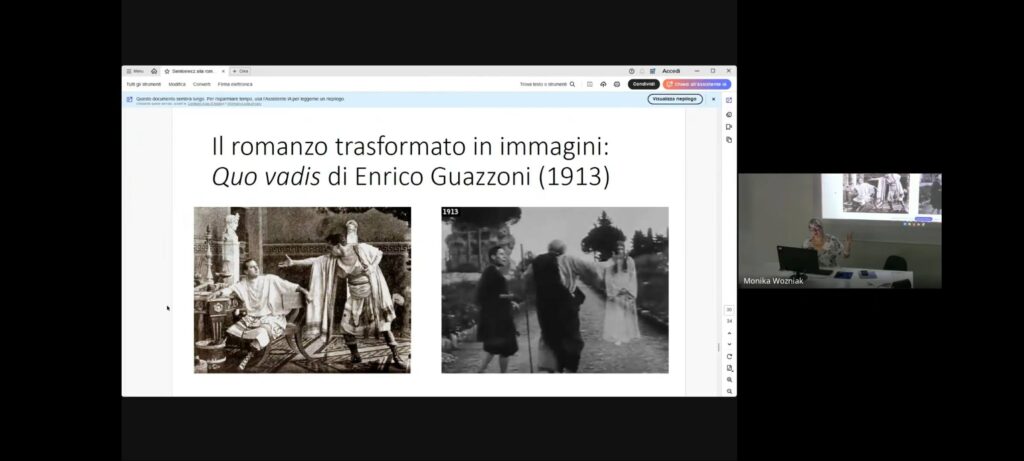The image size is (1024, 461).
Task: Click the zoom in magnifier icon
Action: click(729, 380)
